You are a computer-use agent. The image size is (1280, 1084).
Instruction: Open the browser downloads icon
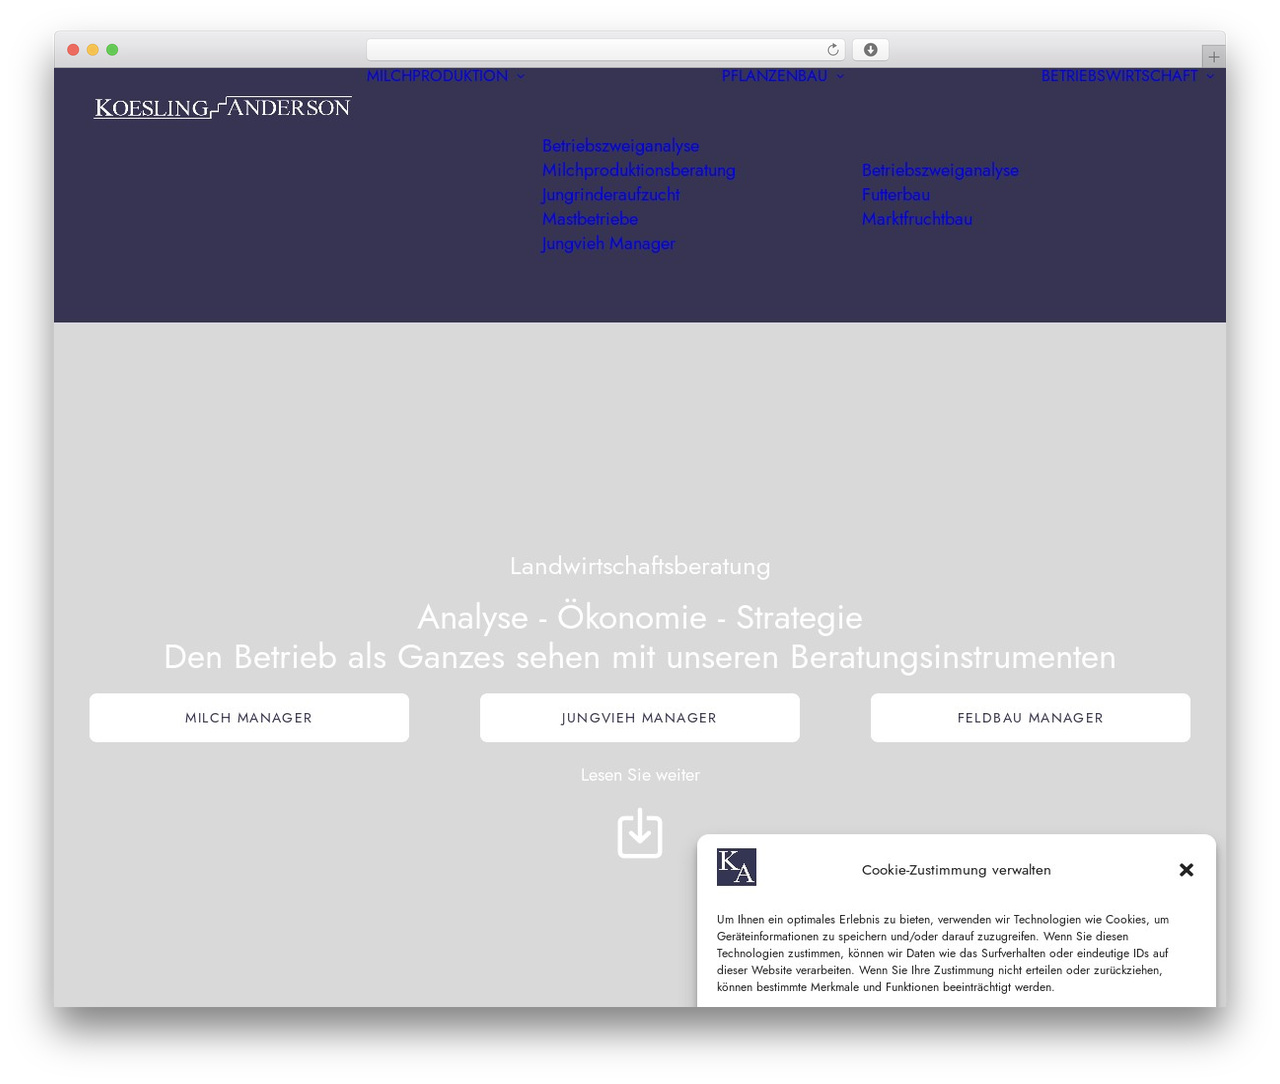[x=870, y=50]
